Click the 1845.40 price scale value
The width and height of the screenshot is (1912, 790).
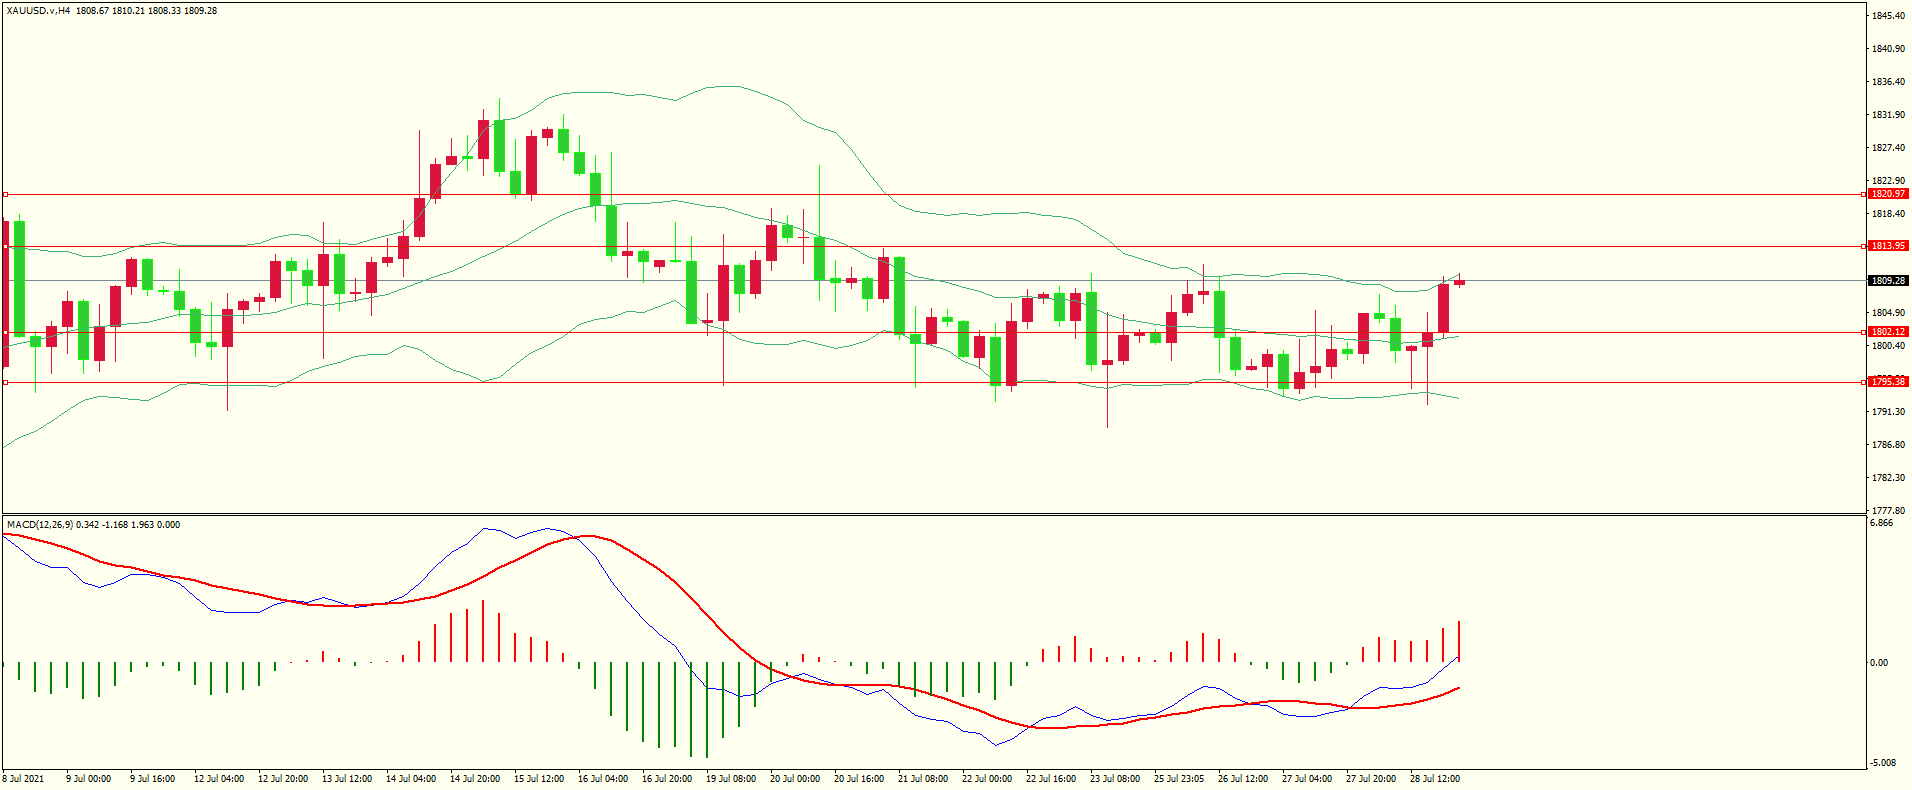(x=1887, y=16)
